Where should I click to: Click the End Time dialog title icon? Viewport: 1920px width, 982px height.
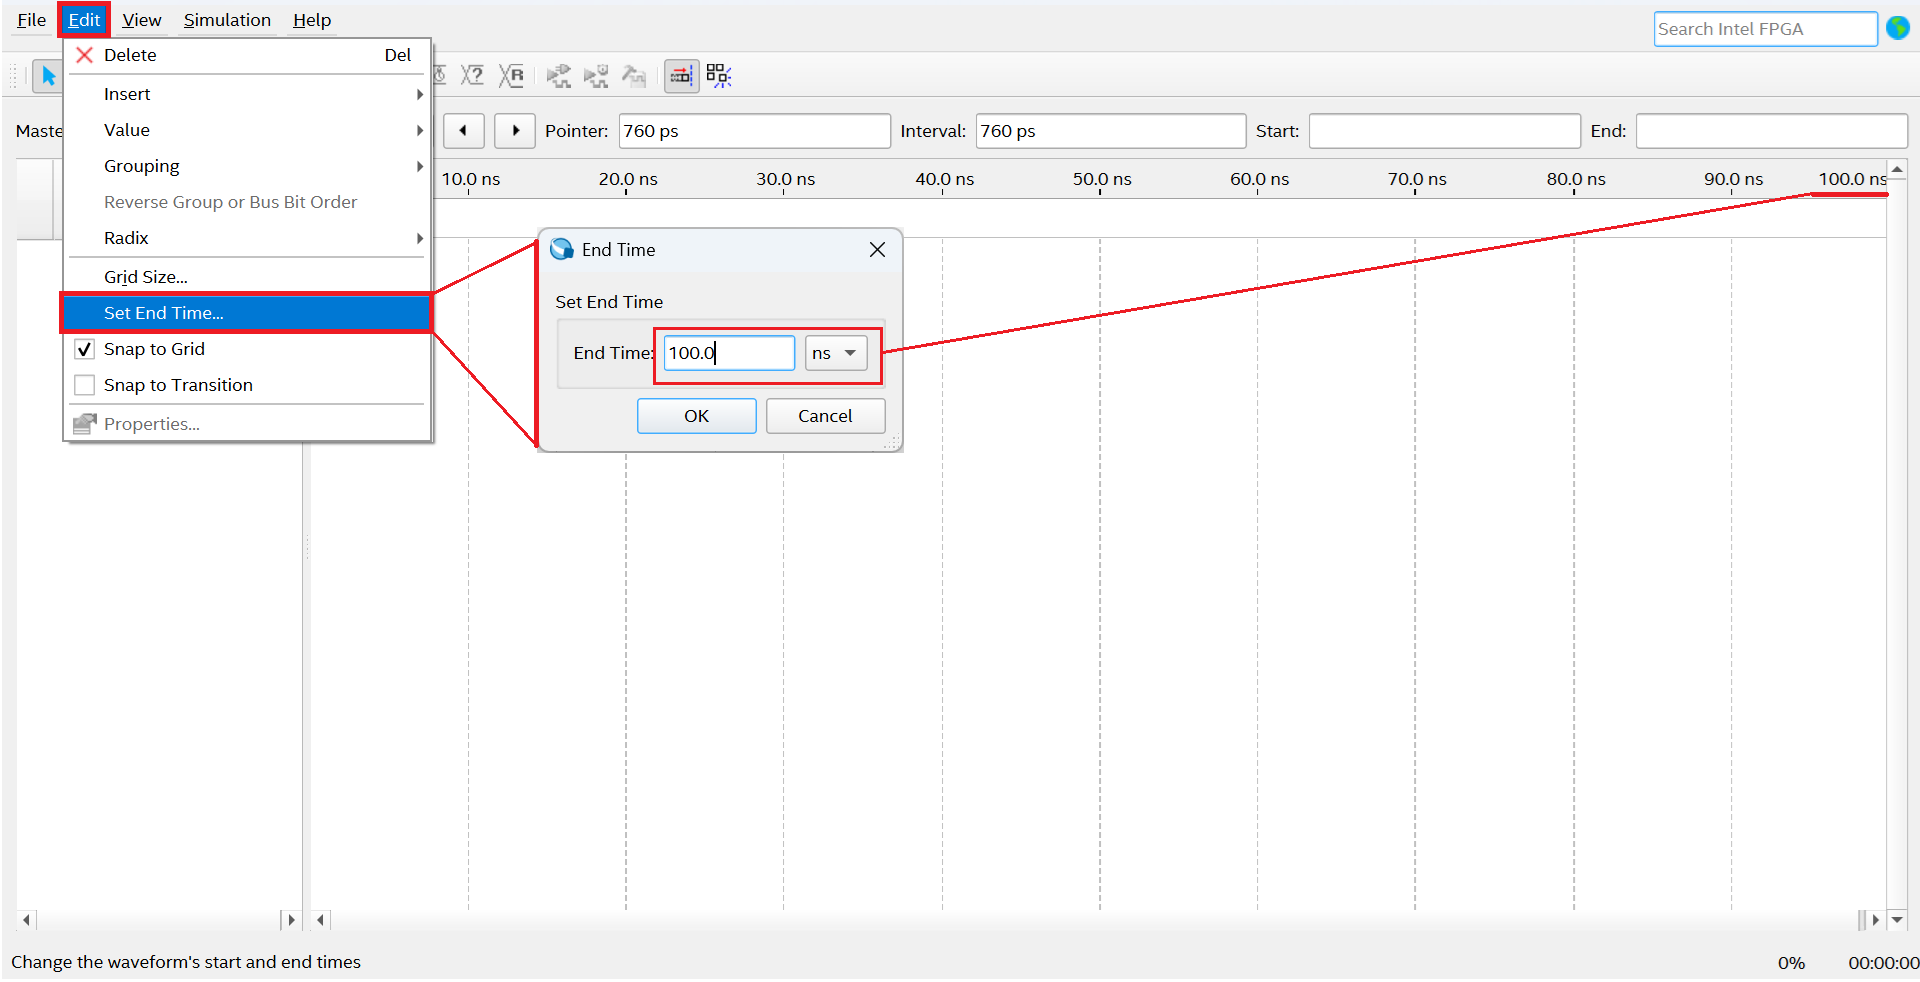click(x=562, y=249)
